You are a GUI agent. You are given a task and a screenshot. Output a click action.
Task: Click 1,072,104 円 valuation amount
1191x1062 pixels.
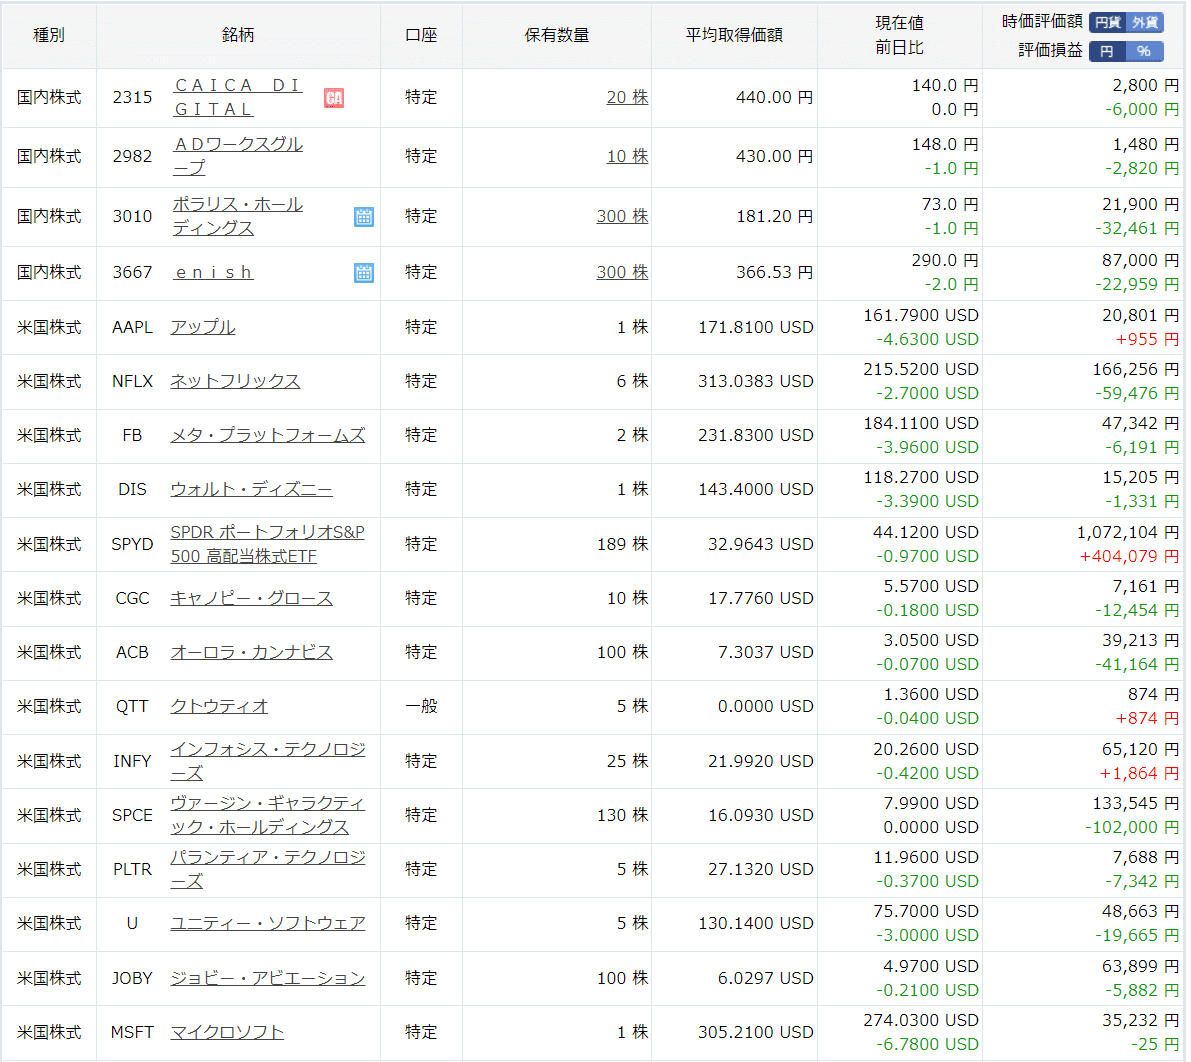point(1128,533)
